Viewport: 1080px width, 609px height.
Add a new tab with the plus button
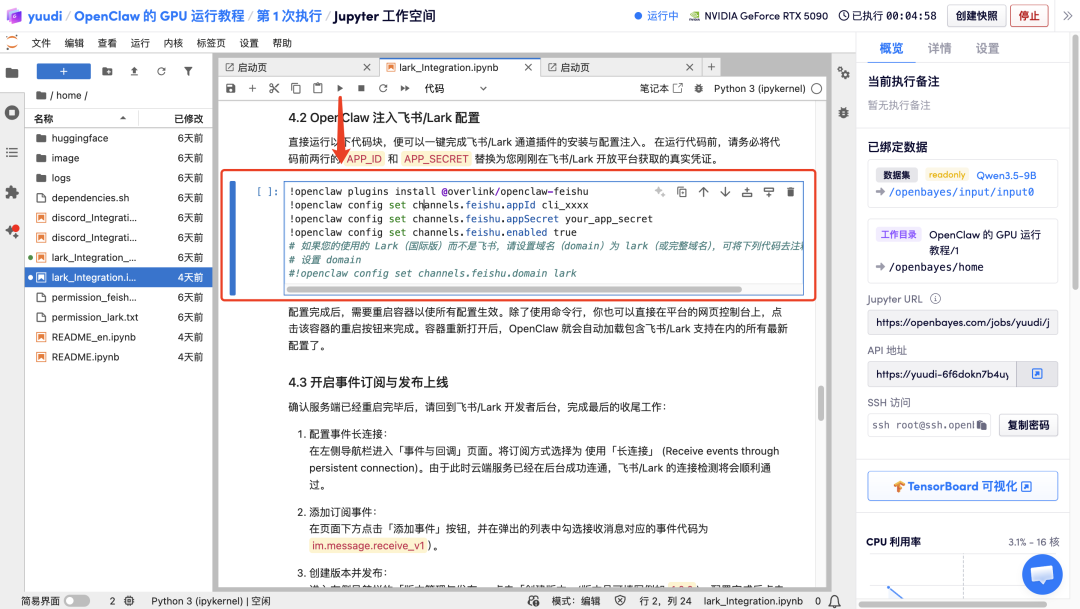coord(712,67)
